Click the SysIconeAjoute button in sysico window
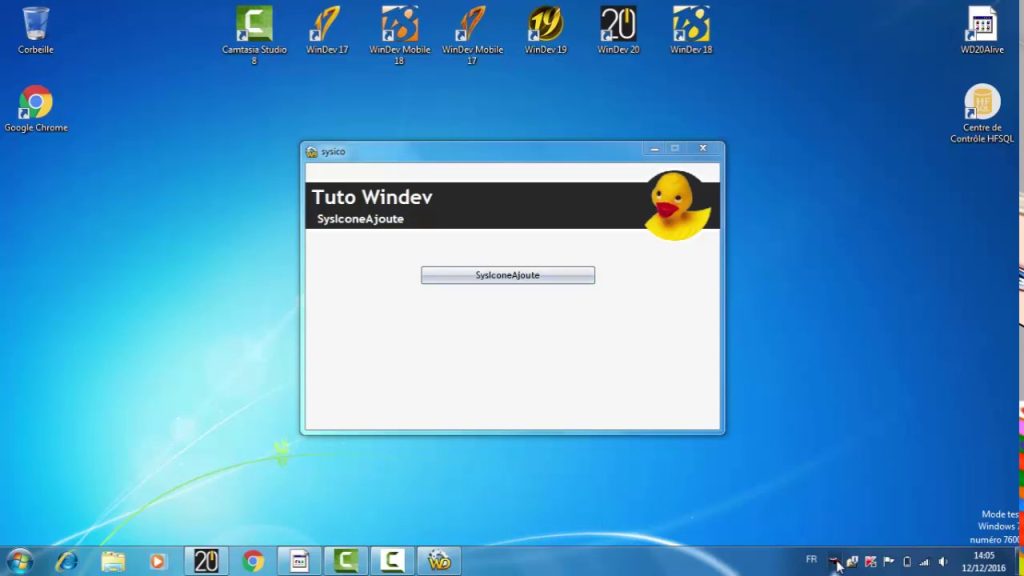This screenshot has width=1024, height=576. pos(507,275)
